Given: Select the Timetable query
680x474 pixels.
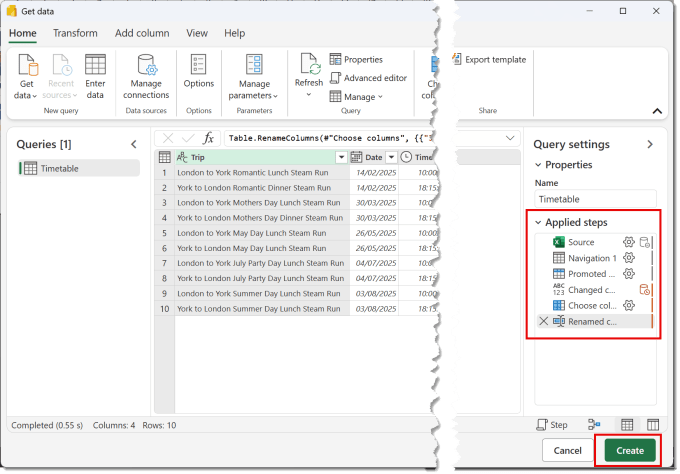Looking at the screenshot, I should (79, 168).
